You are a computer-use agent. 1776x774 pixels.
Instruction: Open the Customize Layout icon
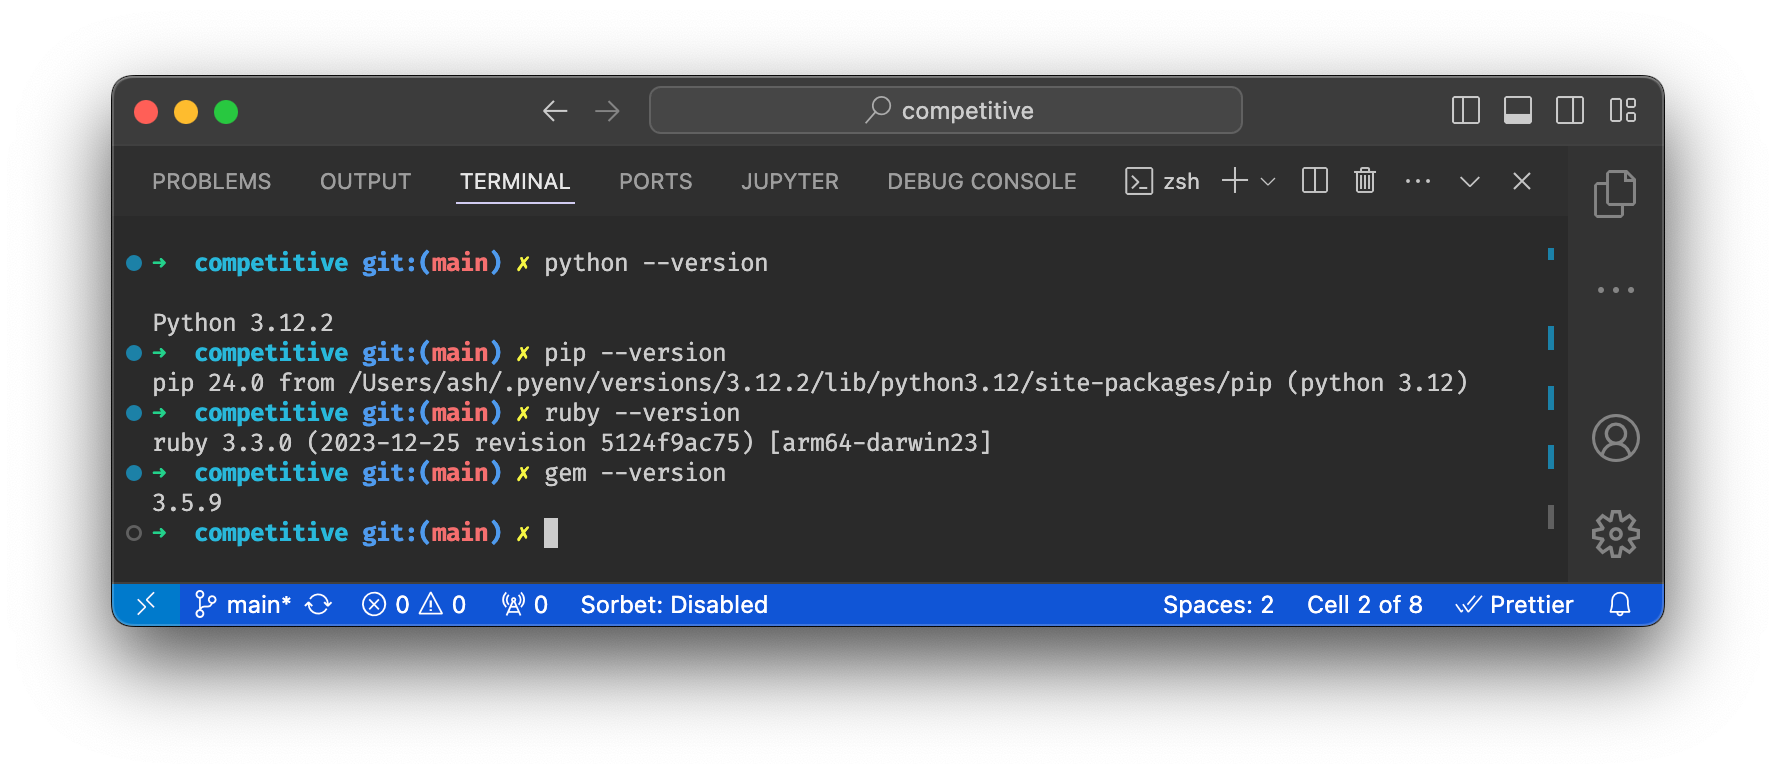pos(1622,110)
